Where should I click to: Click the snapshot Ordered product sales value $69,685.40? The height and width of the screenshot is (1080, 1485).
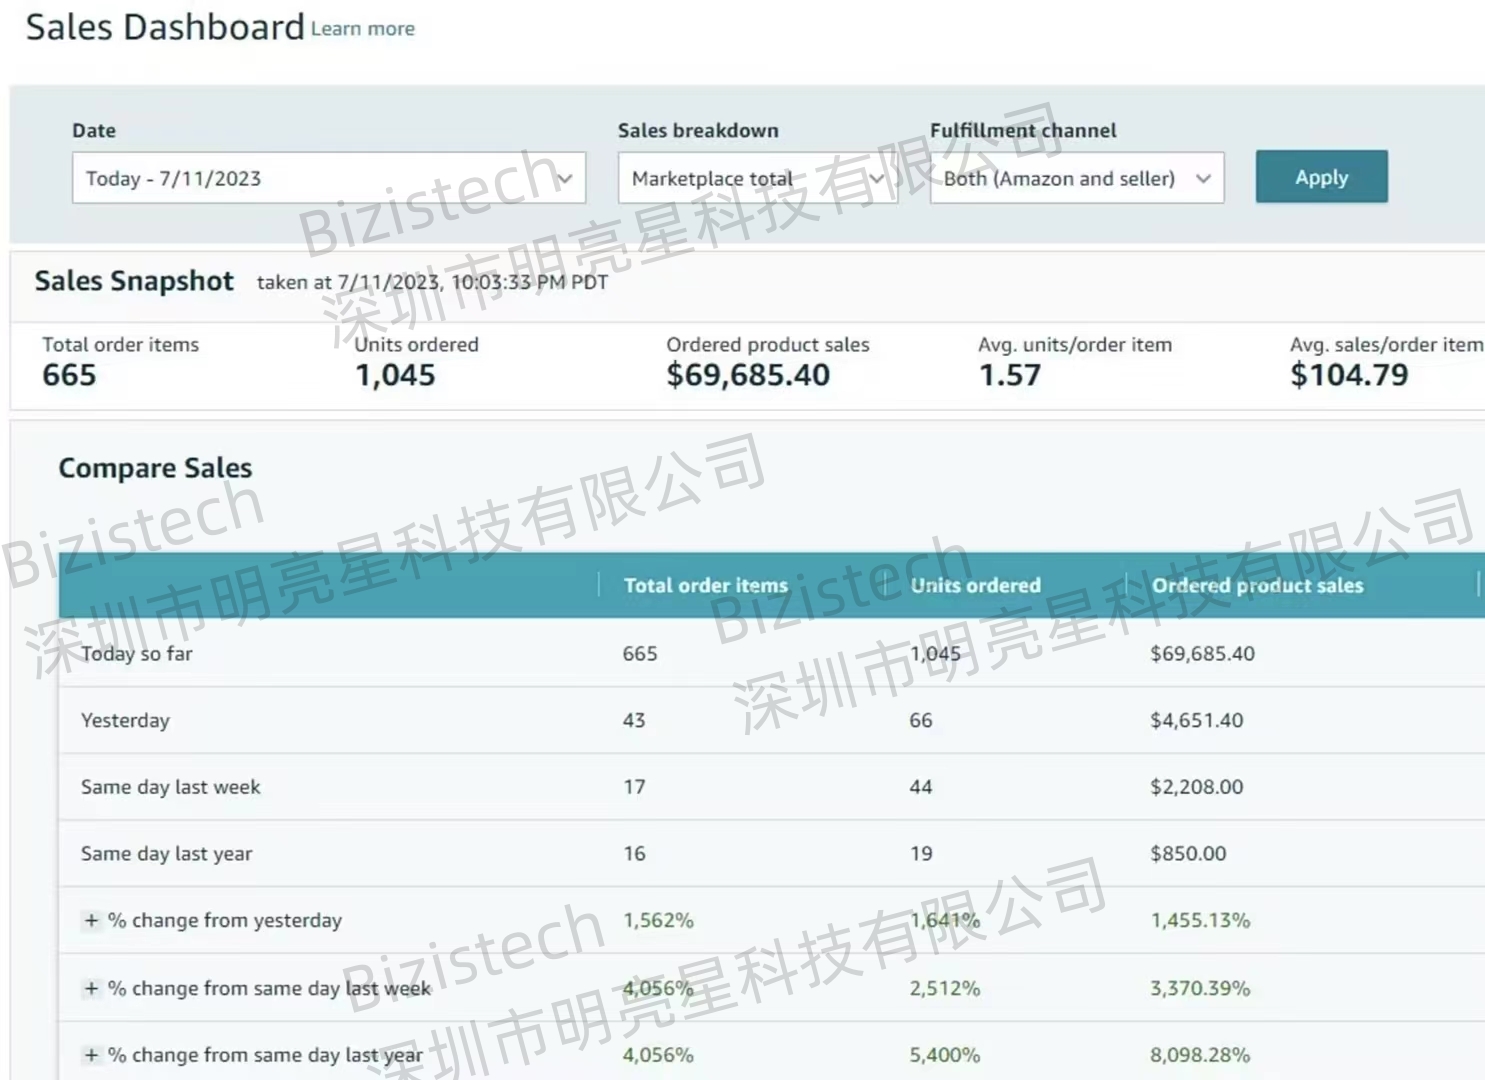(748, 375)
